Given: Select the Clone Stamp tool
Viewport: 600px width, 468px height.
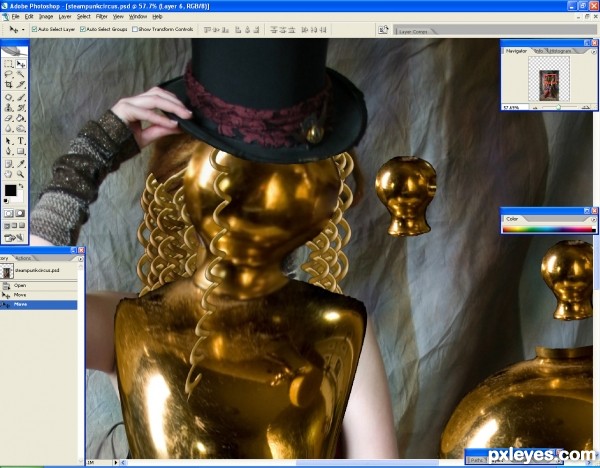Looking at the screenshot, I should pyautogui.click(x=9, y=108).
